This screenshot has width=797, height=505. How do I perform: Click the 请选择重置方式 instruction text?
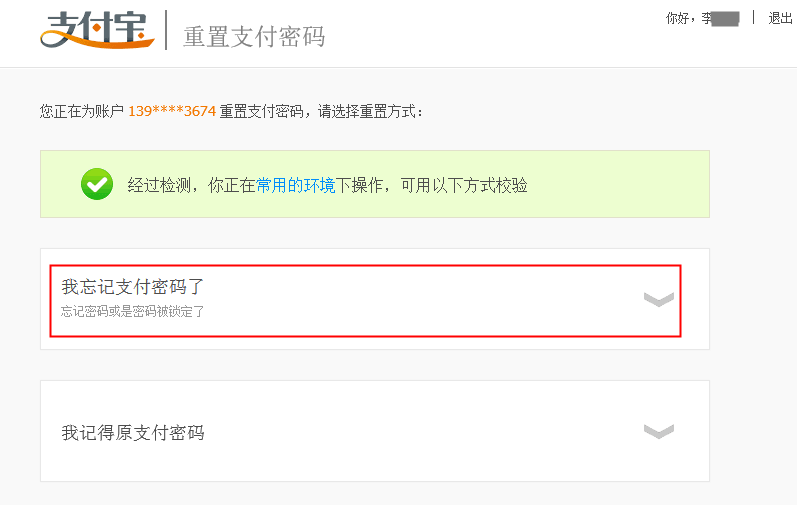(370, 111)
